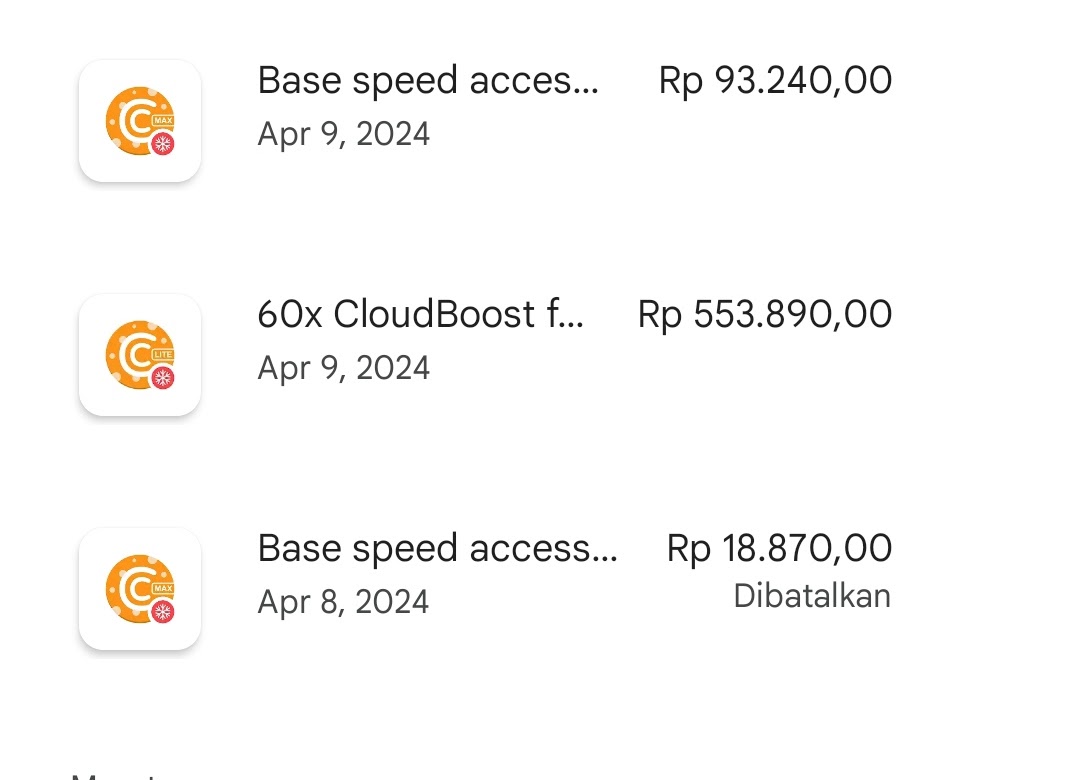1077x780 pixels.
Task: Select the cancelled Base speed access order from Apr 8
Action: [x=437, y=548]
